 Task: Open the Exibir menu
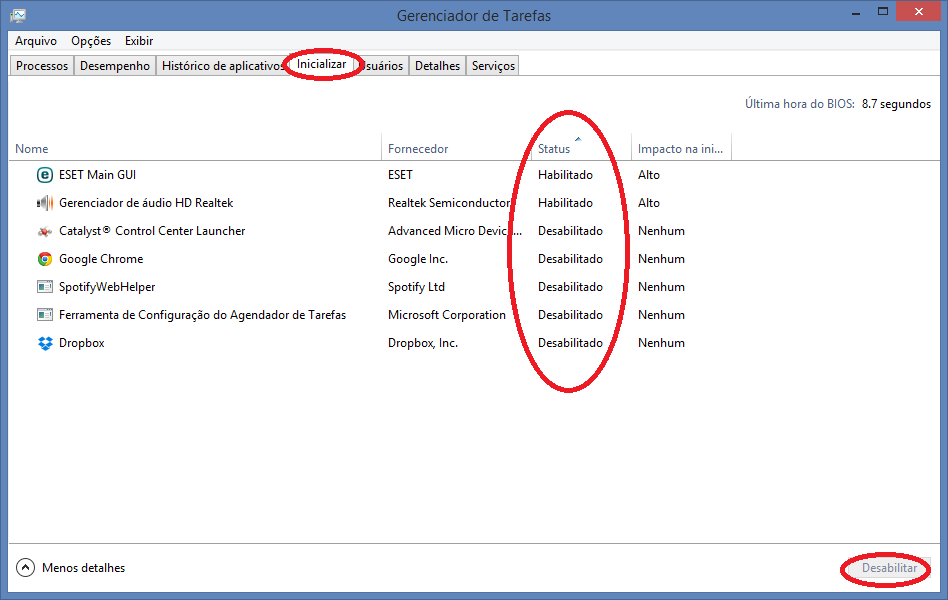pos(139,41)
